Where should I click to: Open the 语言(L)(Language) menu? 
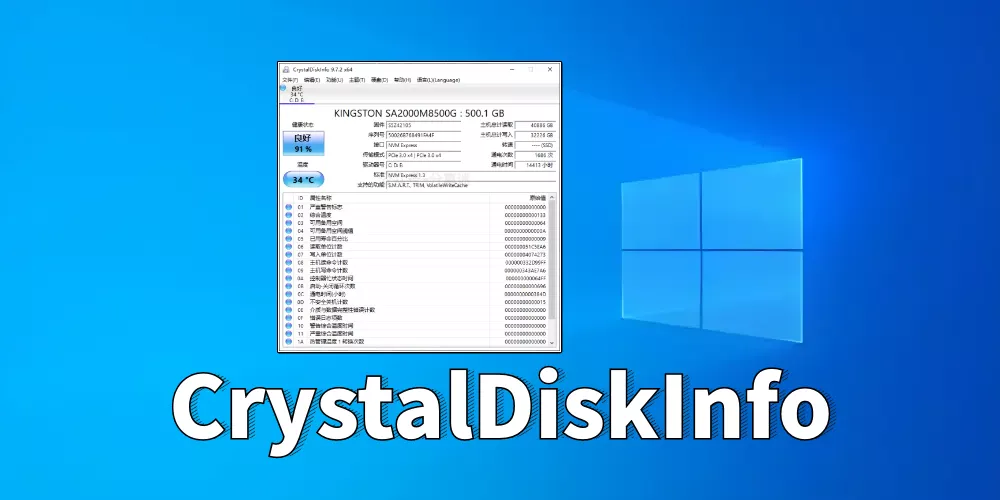pyautogui.click(x=438, y=80)
